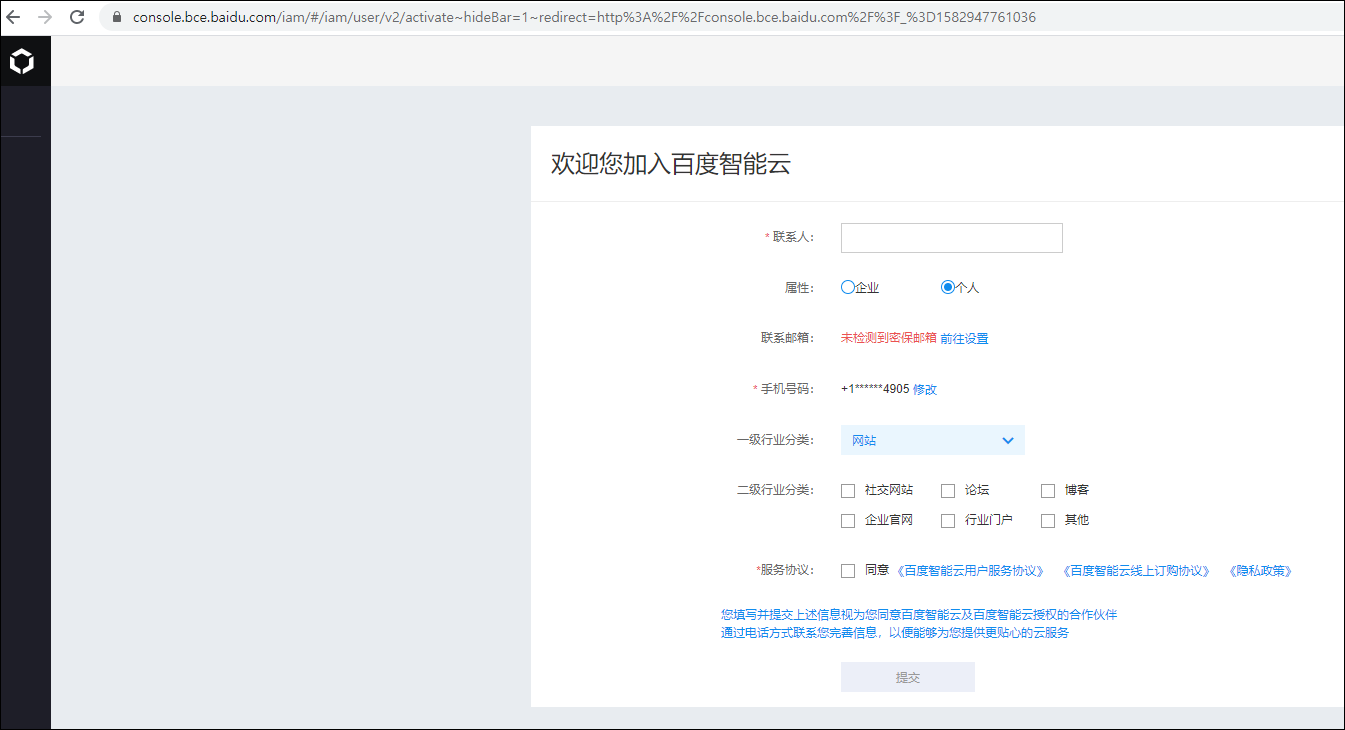Open 百度智能云线上订购协议 link
Screen dimensions: 1345x730
[1136, 571]
